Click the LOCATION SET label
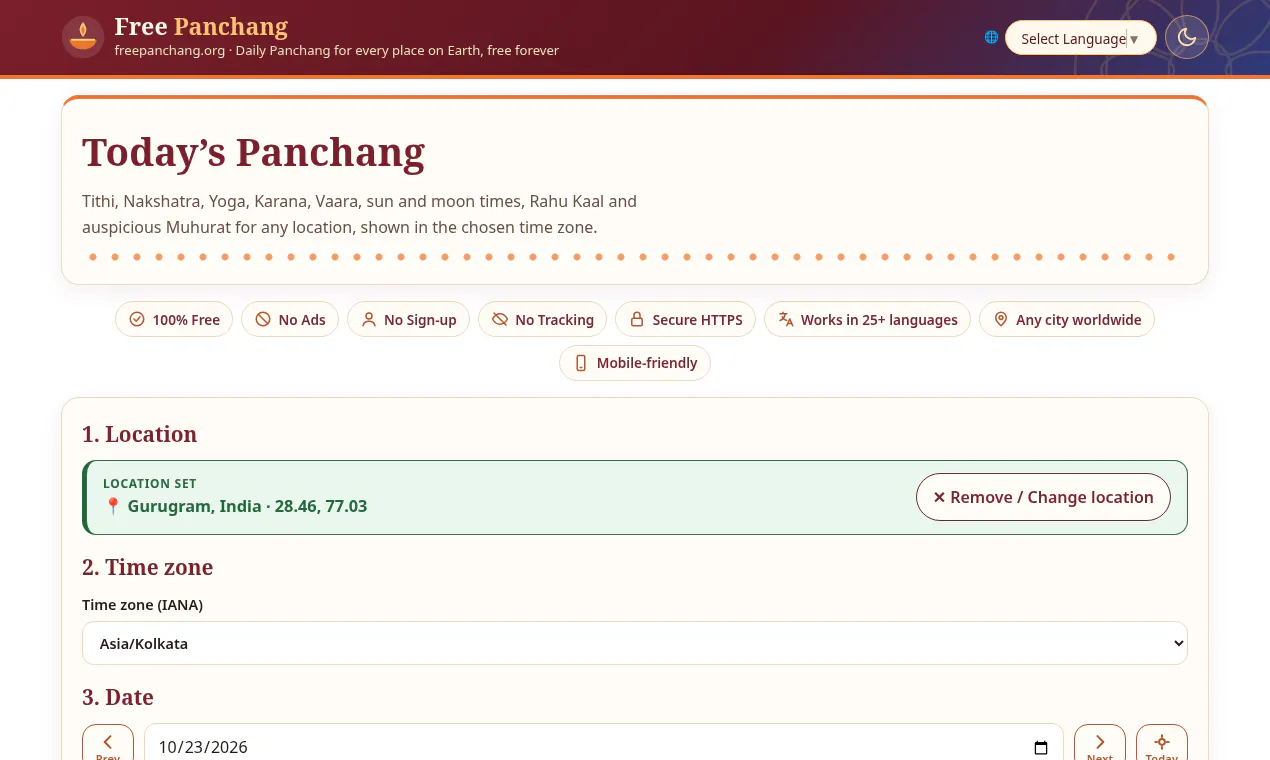Screen dimensions: 1270x760 (150, 484)
